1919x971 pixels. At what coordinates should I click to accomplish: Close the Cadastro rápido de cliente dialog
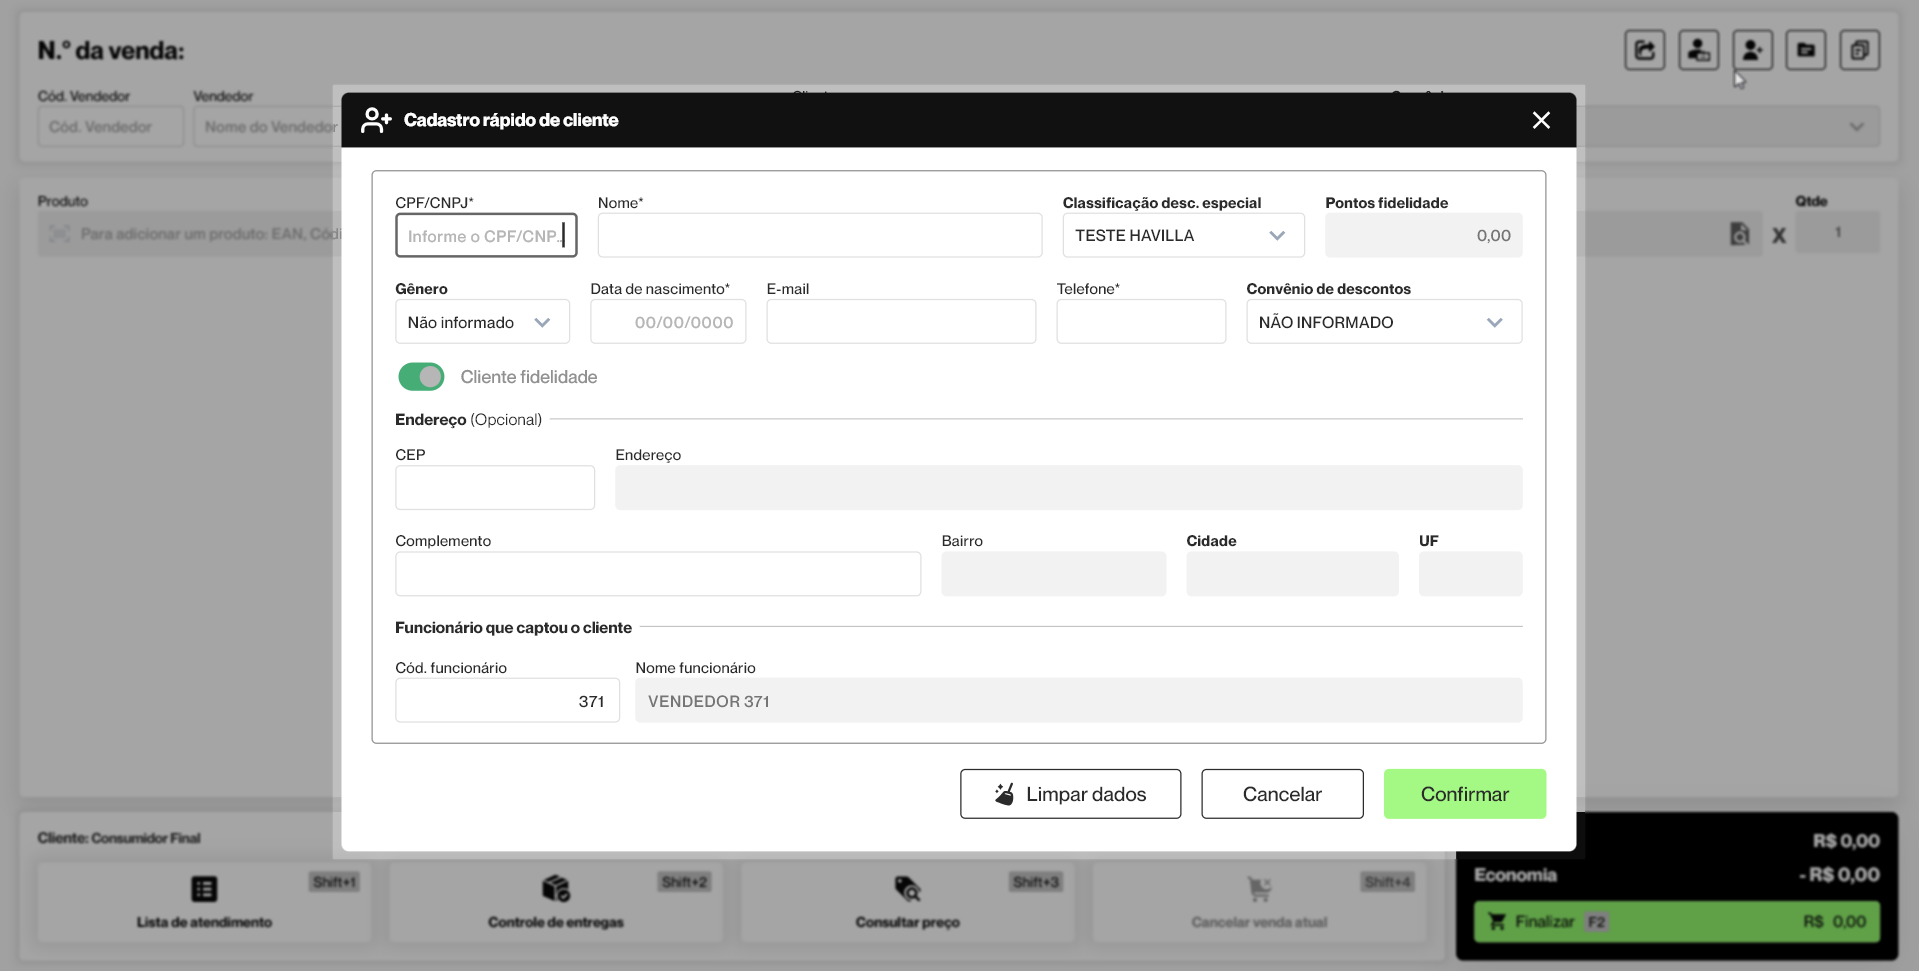(x=1541, y=120)
